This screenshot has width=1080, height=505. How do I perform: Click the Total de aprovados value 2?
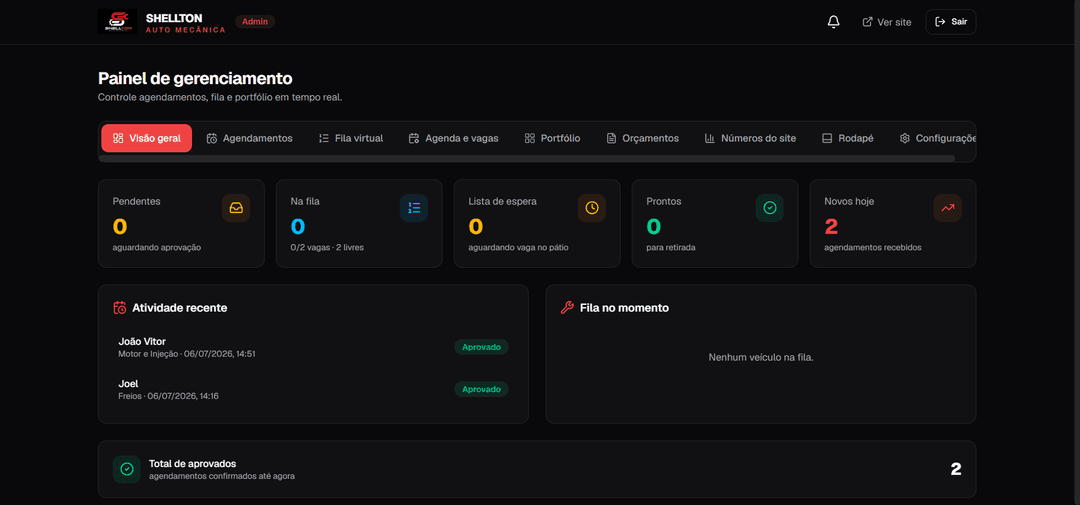tap(956, 469)
